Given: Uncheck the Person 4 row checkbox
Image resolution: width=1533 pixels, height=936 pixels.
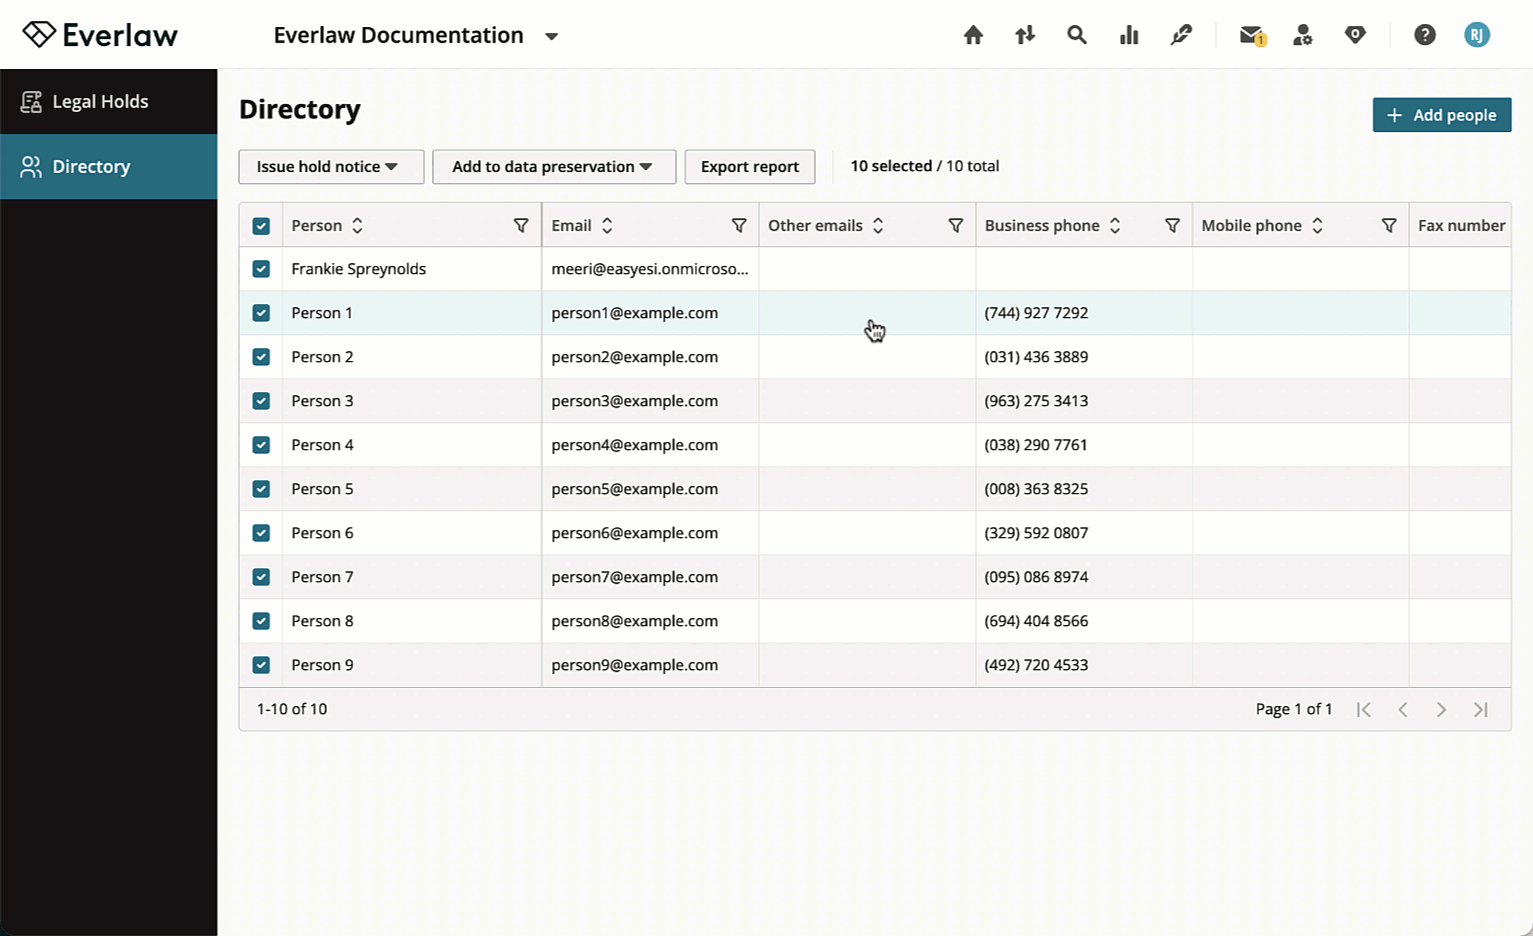Looking at the screenshot, I should (x=261, y=445).
